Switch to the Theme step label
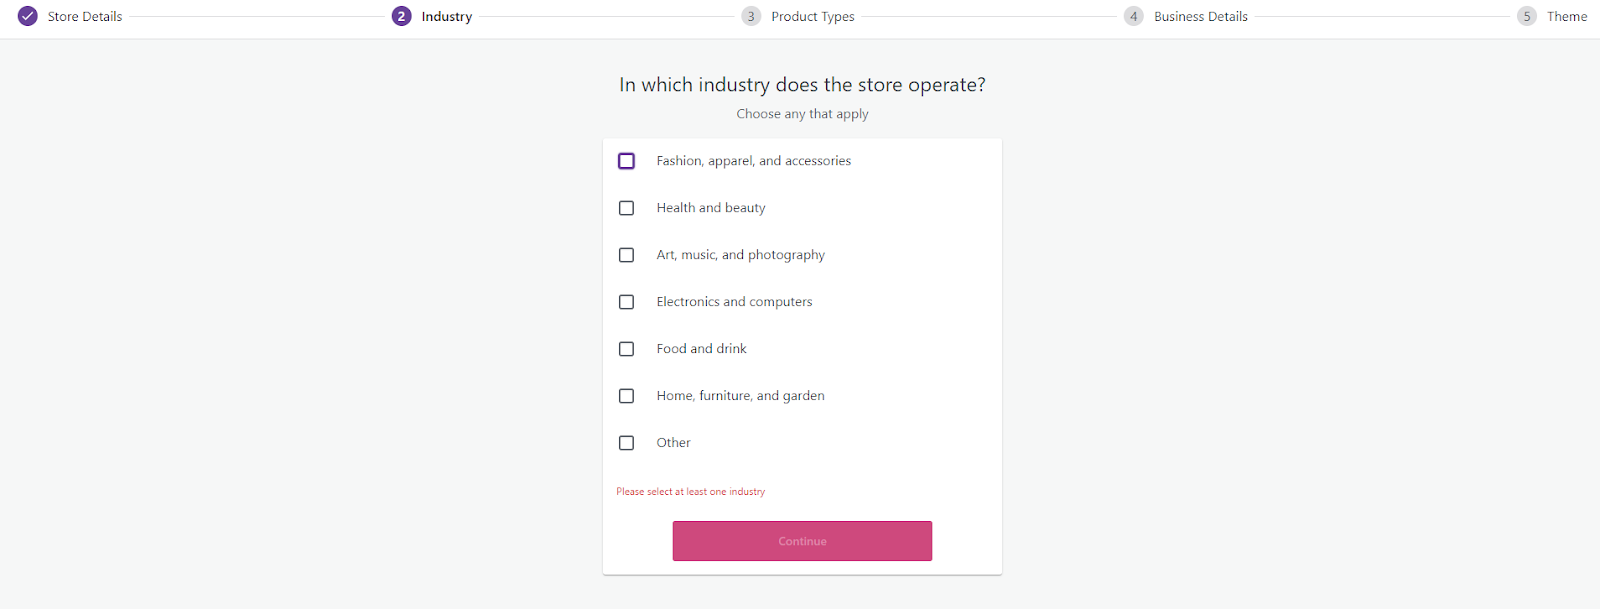The height and width of the screenshot is (609, 1600). [1566, 16]
